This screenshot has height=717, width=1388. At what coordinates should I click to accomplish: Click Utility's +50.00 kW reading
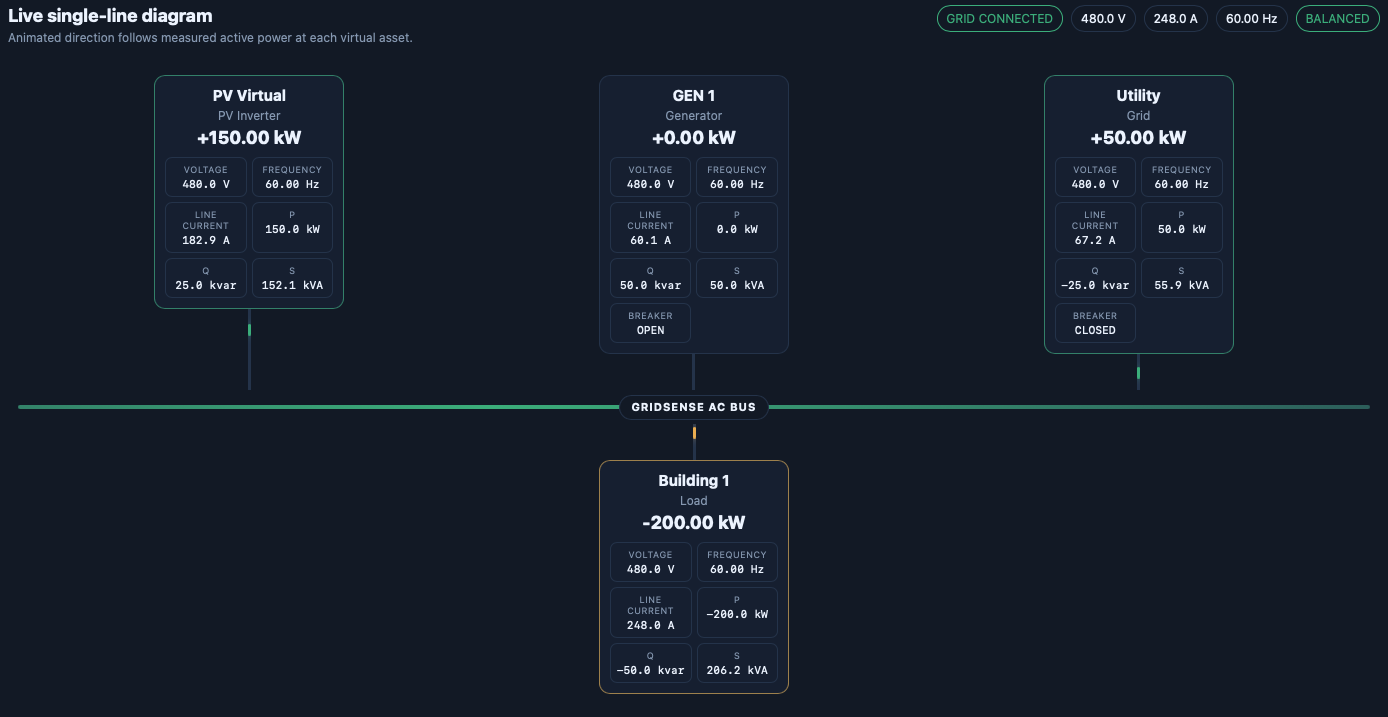1138,138
